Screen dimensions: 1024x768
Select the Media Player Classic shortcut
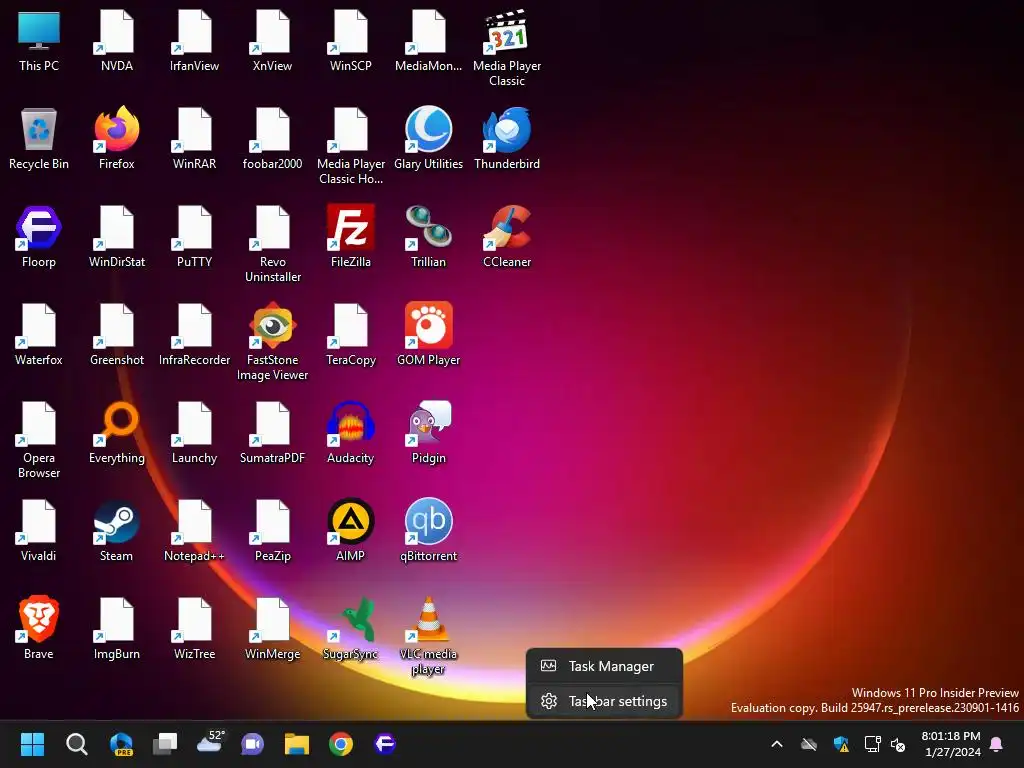click(x=507, y=48)
